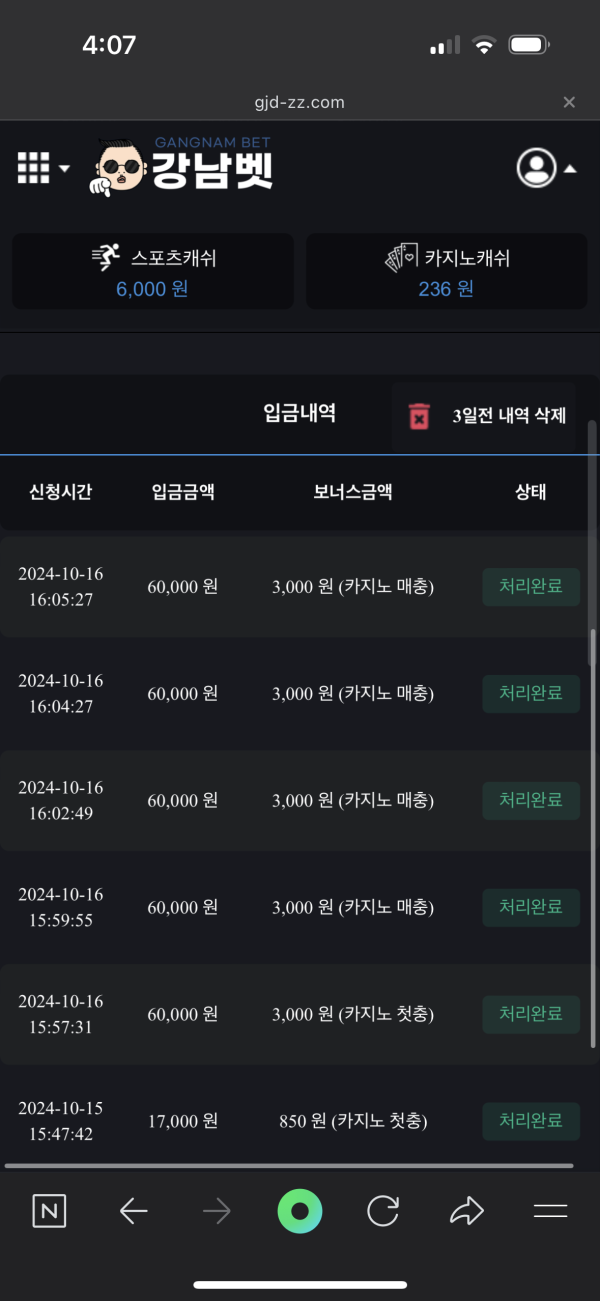Image resolution: width=600 pixels, height=1301 pixels.
Task: Go back with the left arrow
Action: [x=133, y=1212]
